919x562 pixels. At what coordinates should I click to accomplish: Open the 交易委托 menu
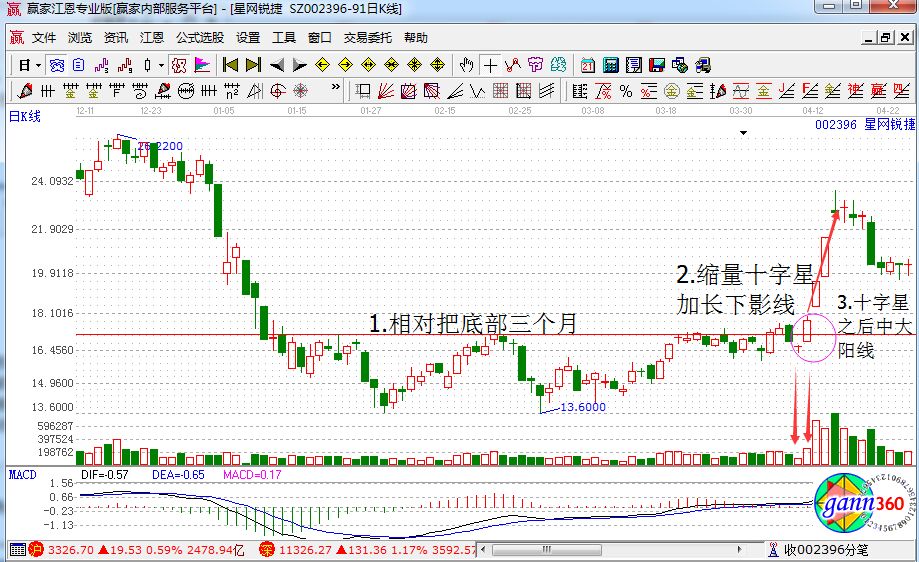click(366, 38)
